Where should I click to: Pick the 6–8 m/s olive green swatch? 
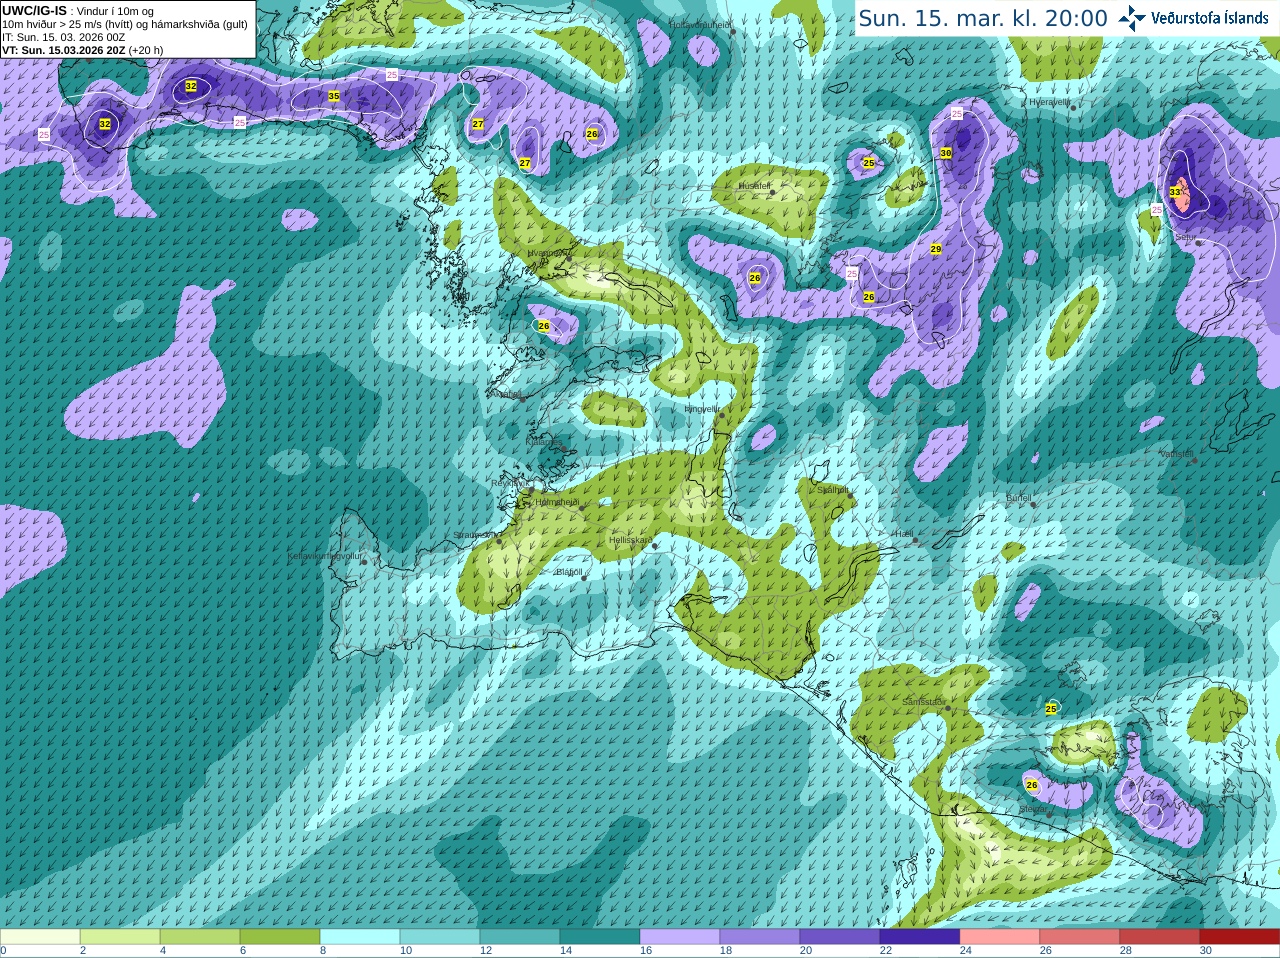[280, 937]
